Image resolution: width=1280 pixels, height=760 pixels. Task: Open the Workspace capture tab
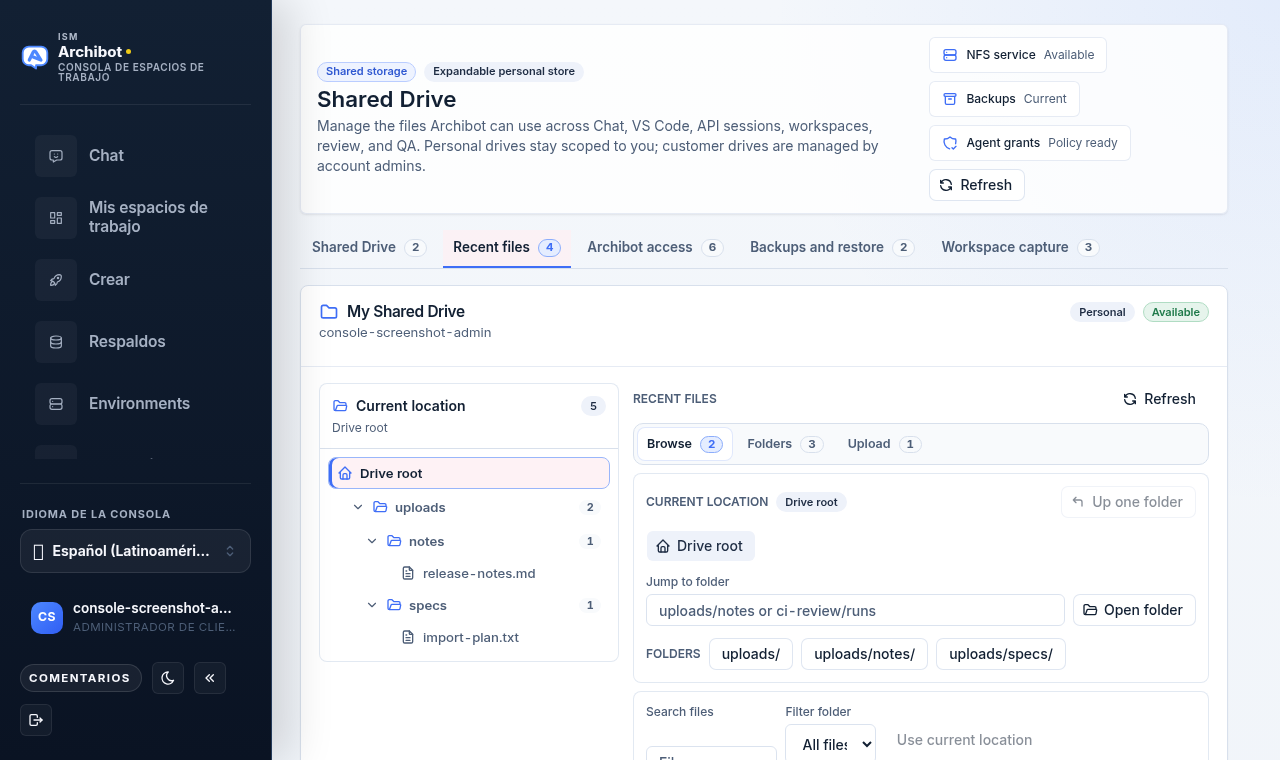1020,247
